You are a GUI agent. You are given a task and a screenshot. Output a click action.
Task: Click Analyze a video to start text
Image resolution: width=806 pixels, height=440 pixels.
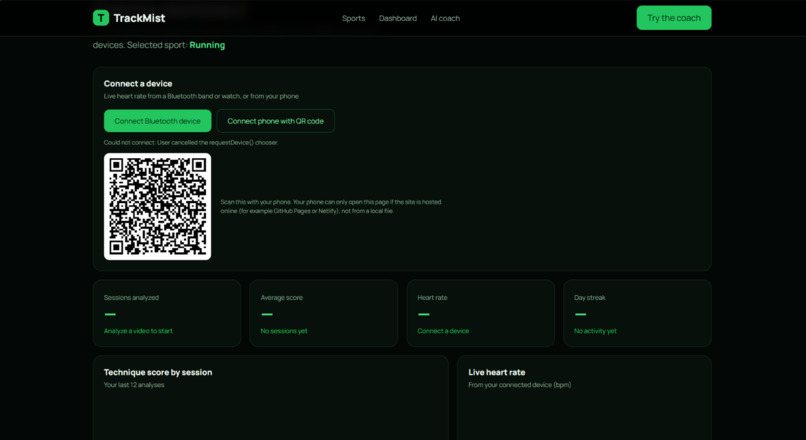pos(138,331)
